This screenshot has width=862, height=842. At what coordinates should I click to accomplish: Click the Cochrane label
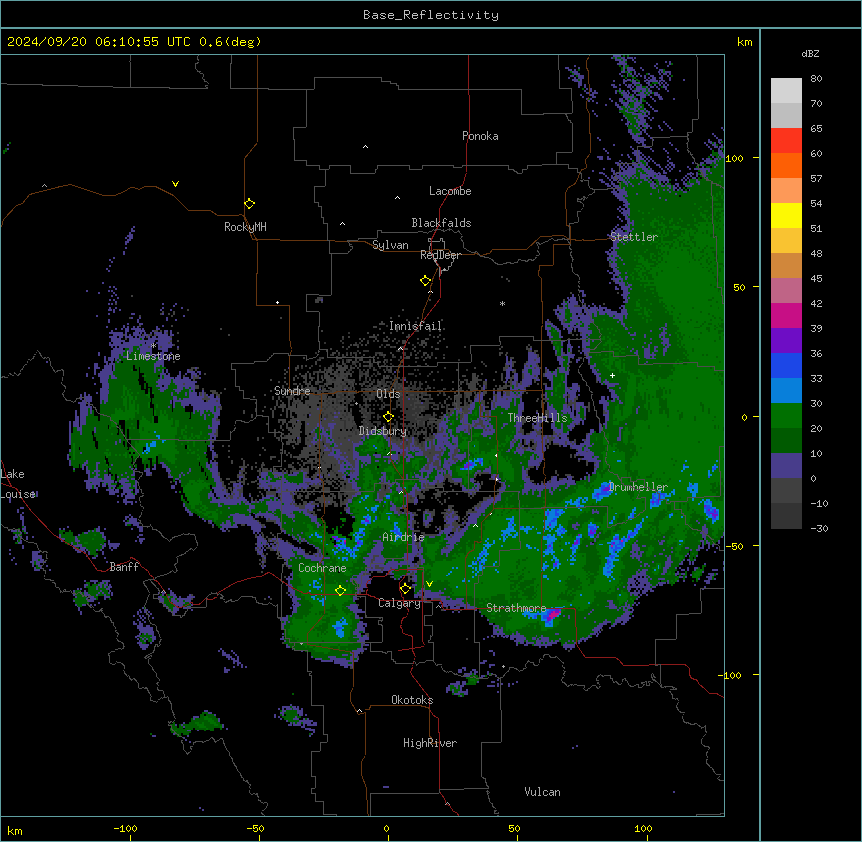pyautogui.click(x=322, y=568)
